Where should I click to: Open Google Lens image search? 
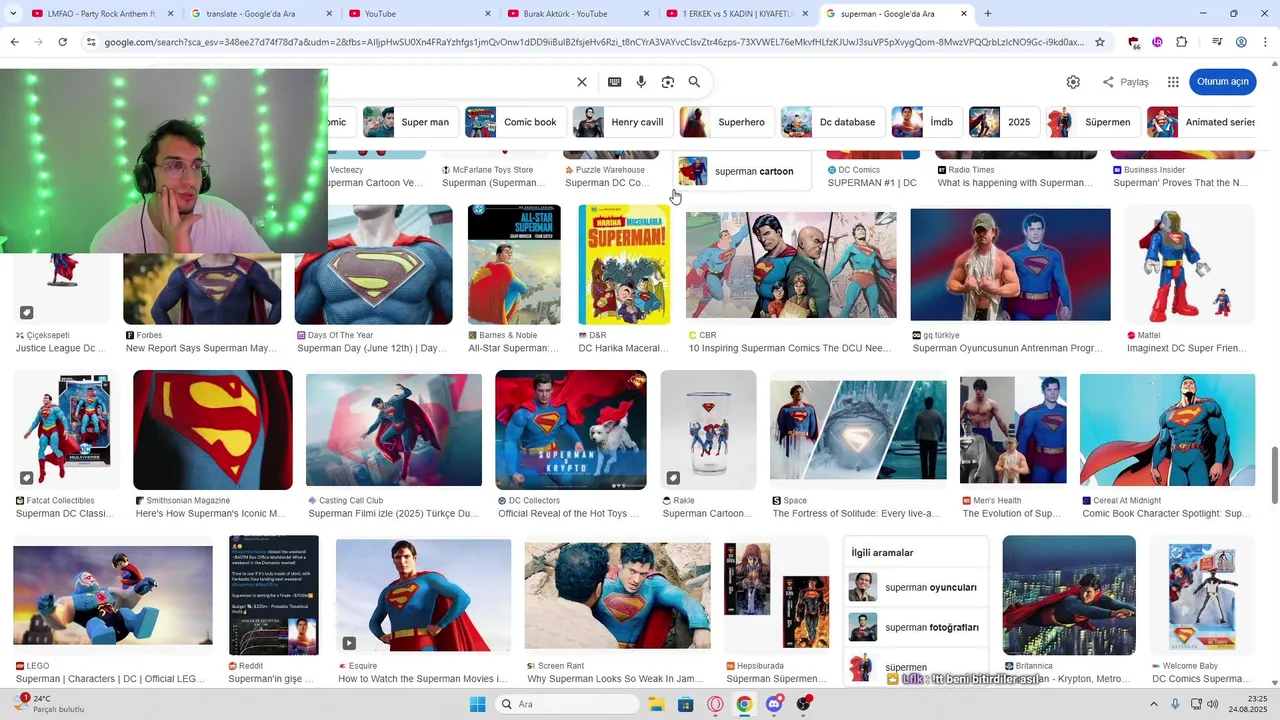click(668, 82)
